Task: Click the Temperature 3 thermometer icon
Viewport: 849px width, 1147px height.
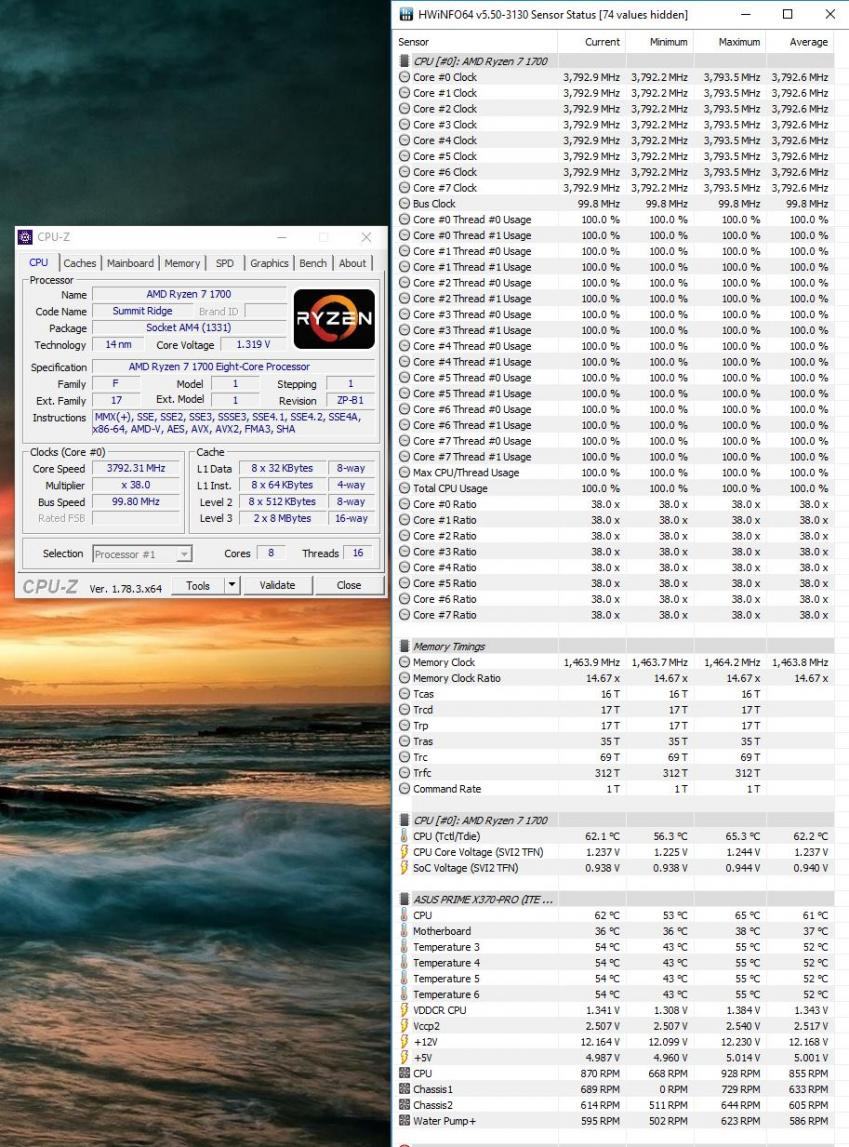Action: (404, 947)
